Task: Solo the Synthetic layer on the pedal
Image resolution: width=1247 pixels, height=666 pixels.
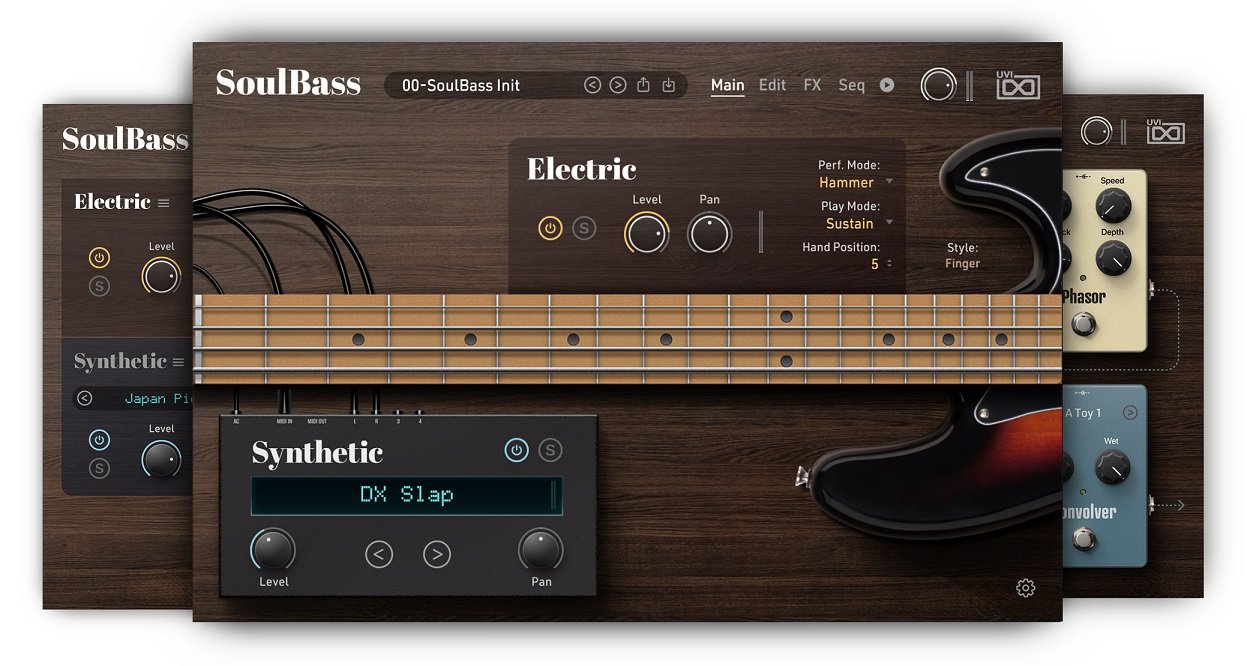Action: [550, 450]
